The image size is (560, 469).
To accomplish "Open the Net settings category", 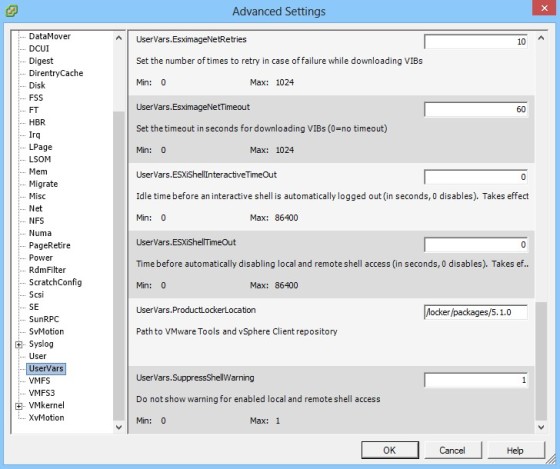I will [35, 208].
